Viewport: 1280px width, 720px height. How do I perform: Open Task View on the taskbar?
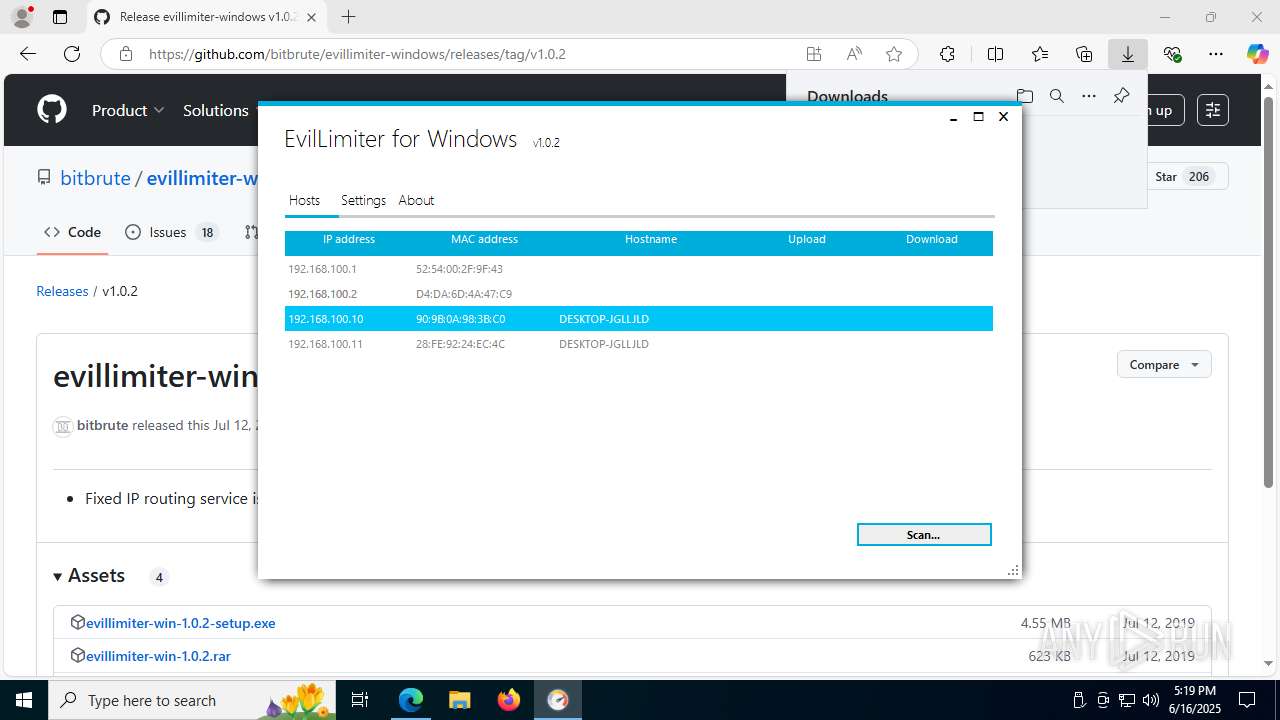[x=361, y=700]
